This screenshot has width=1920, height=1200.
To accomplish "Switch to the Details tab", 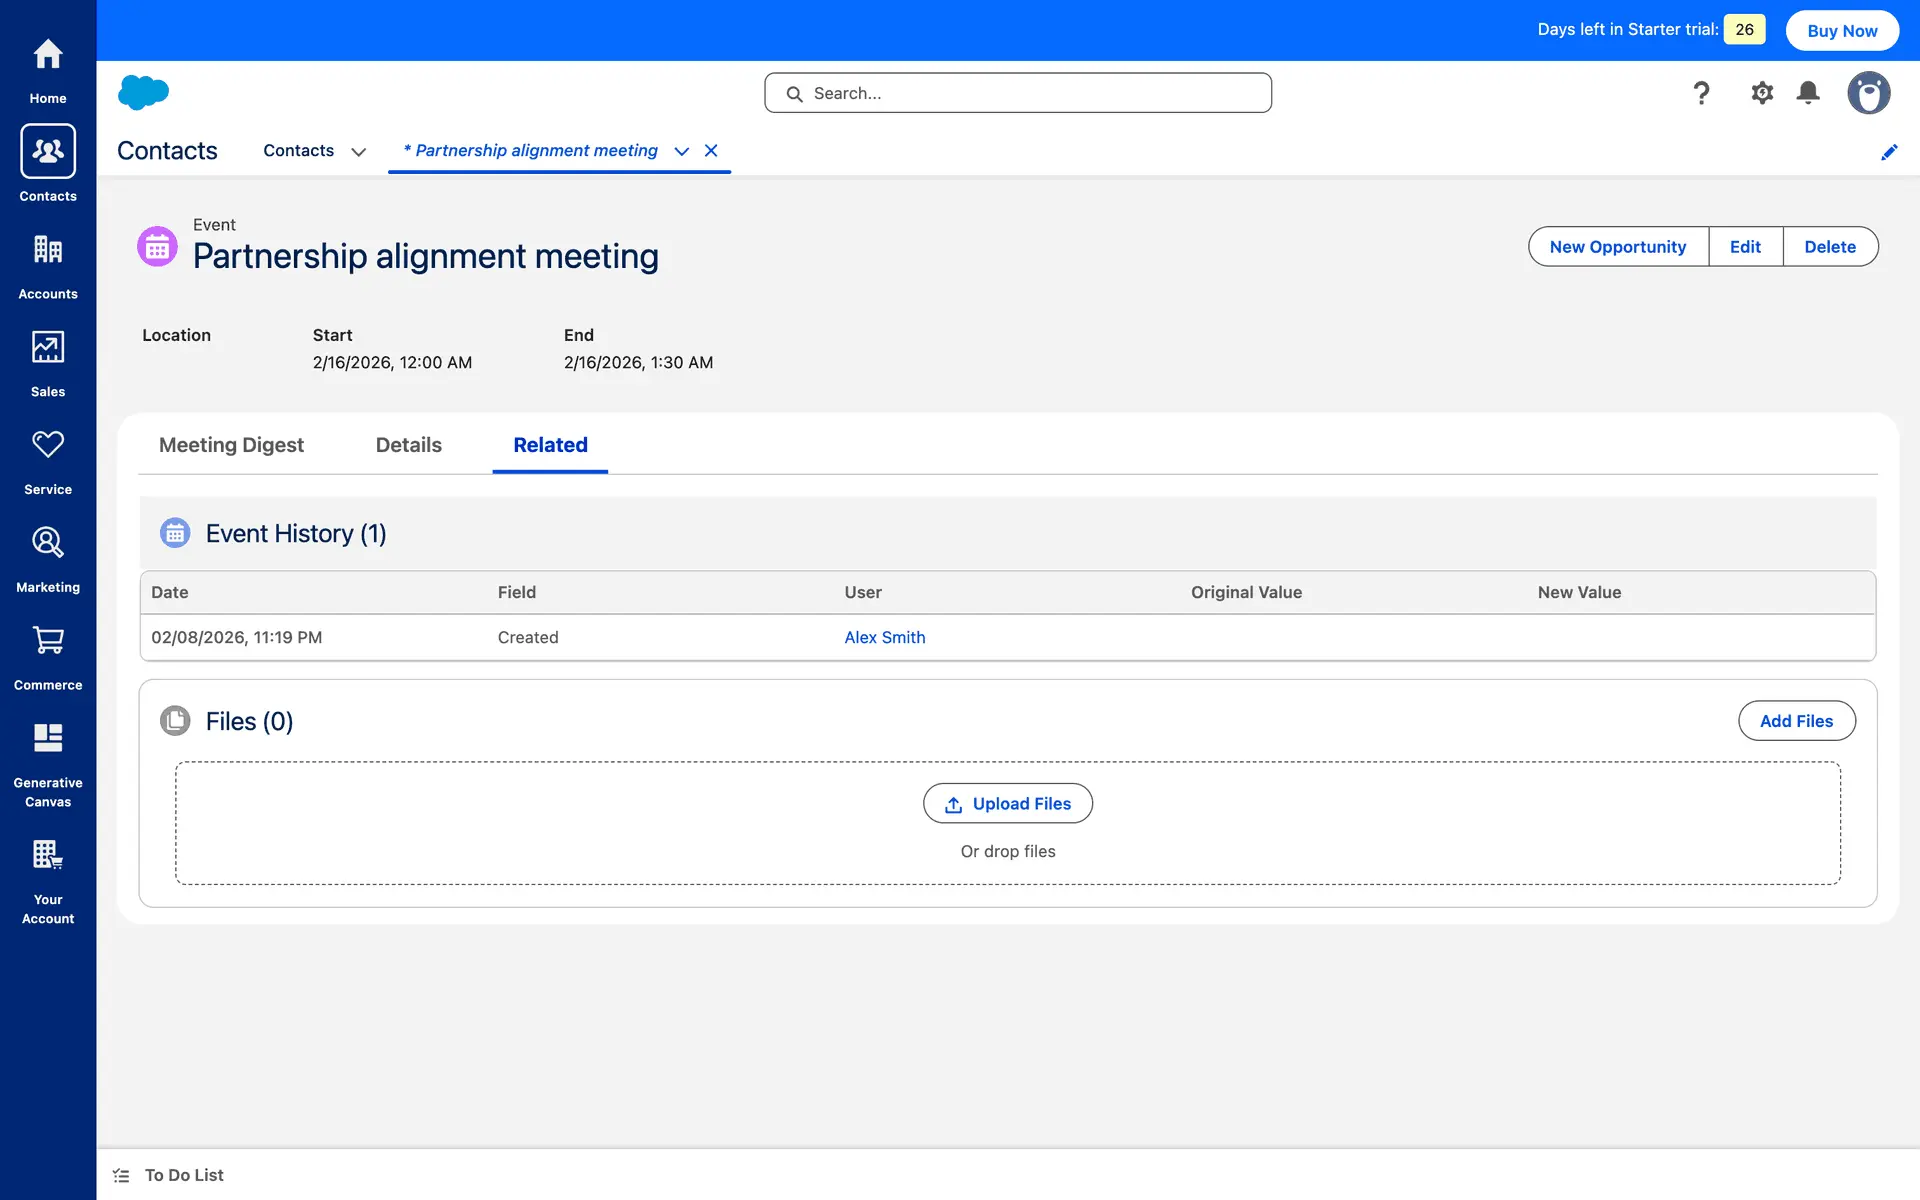I will pos(408,445).
